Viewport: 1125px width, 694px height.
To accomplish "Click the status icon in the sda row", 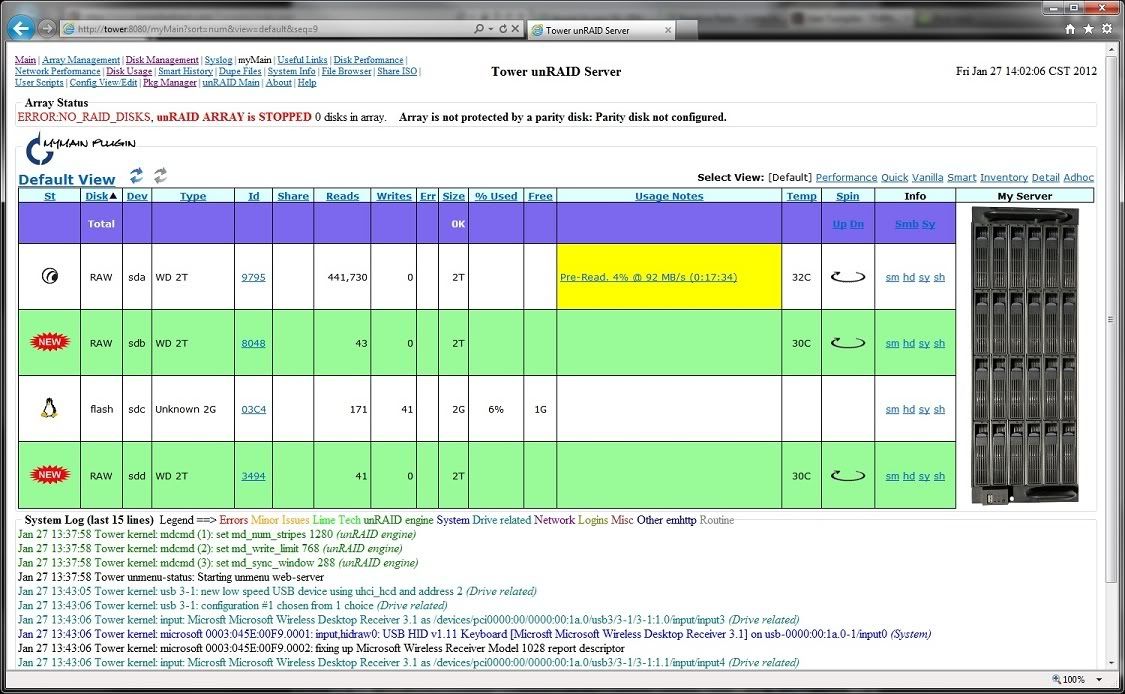I will [49, 277].
